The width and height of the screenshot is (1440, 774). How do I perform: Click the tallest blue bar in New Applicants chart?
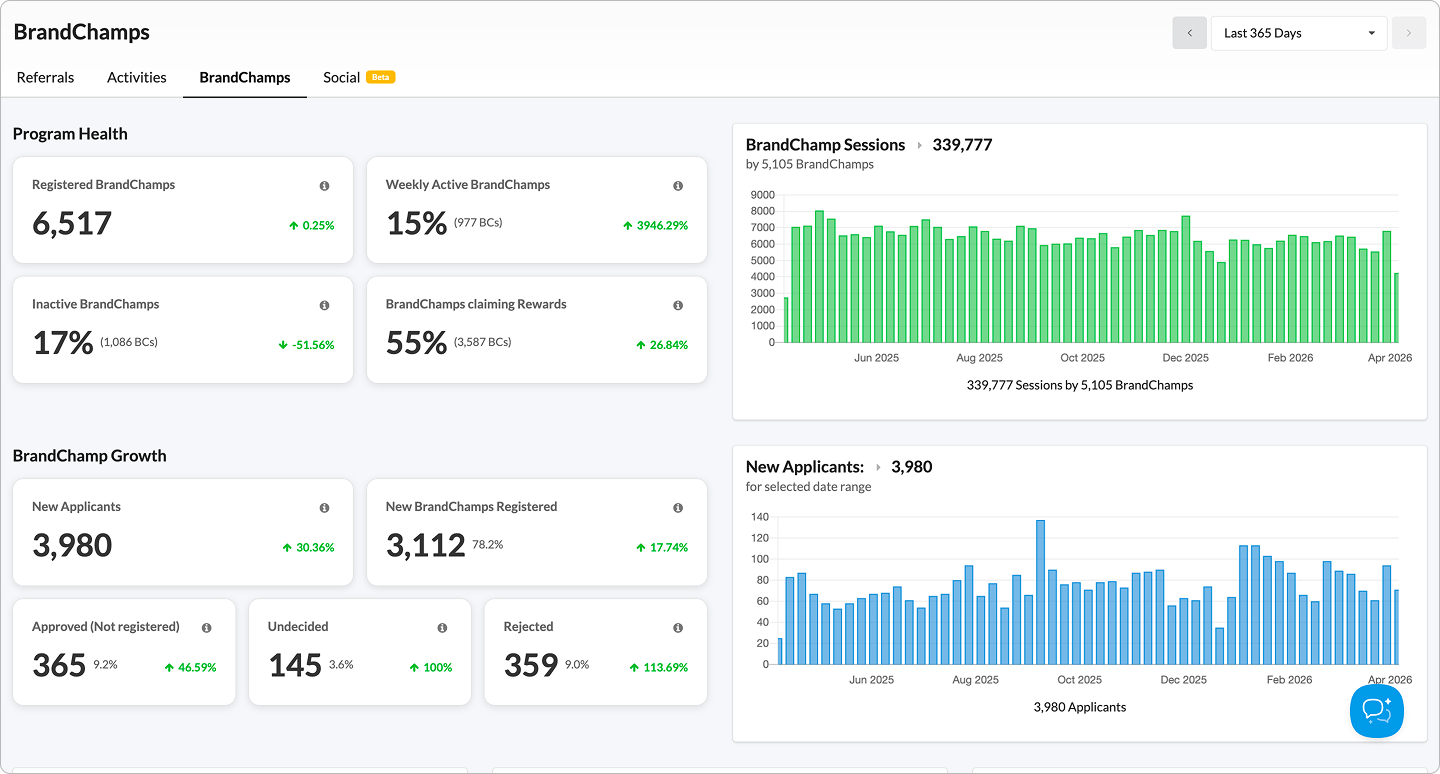[1040, 592]
